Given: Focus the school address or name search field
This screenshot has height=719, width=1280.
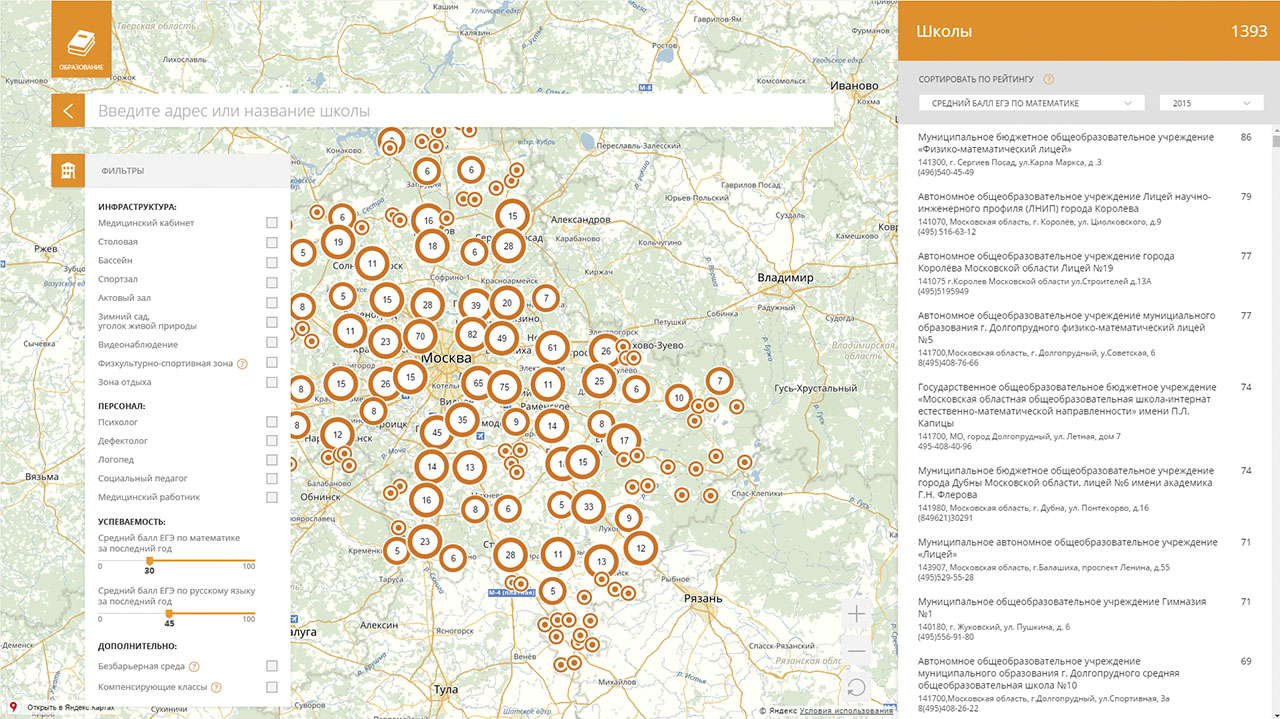Looking at the screenshot, I should coord(459,111).
